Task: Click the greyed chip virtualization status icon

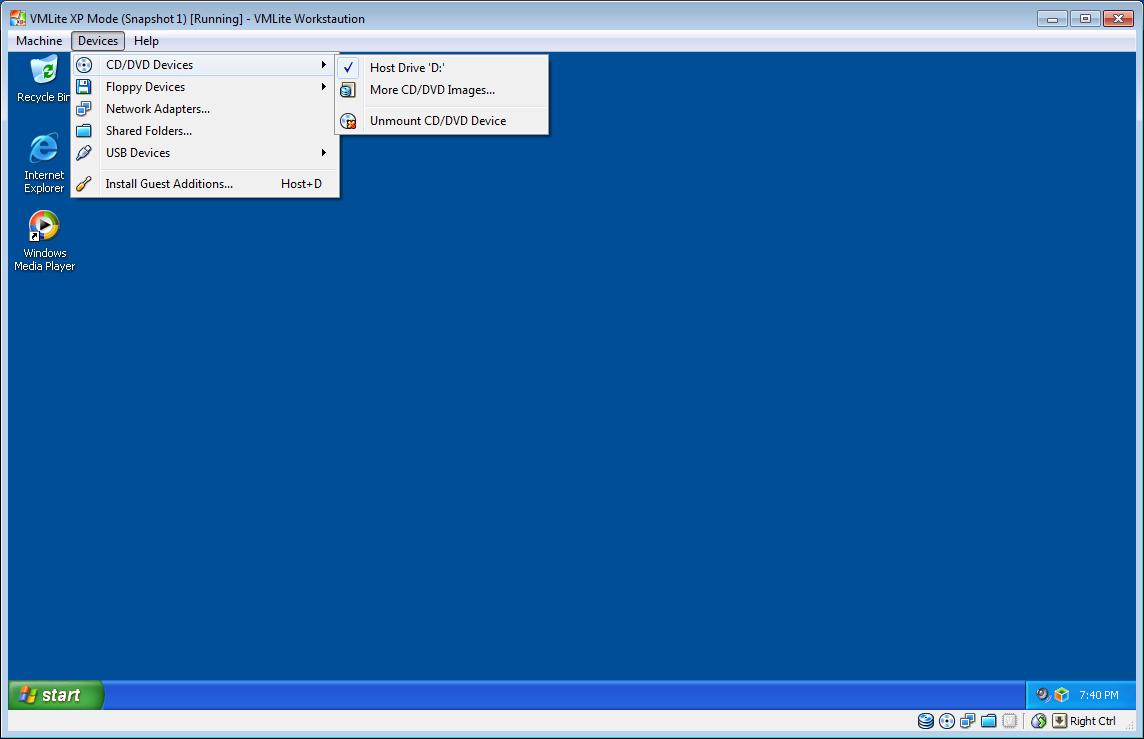Action: [x=1010, y=721]
